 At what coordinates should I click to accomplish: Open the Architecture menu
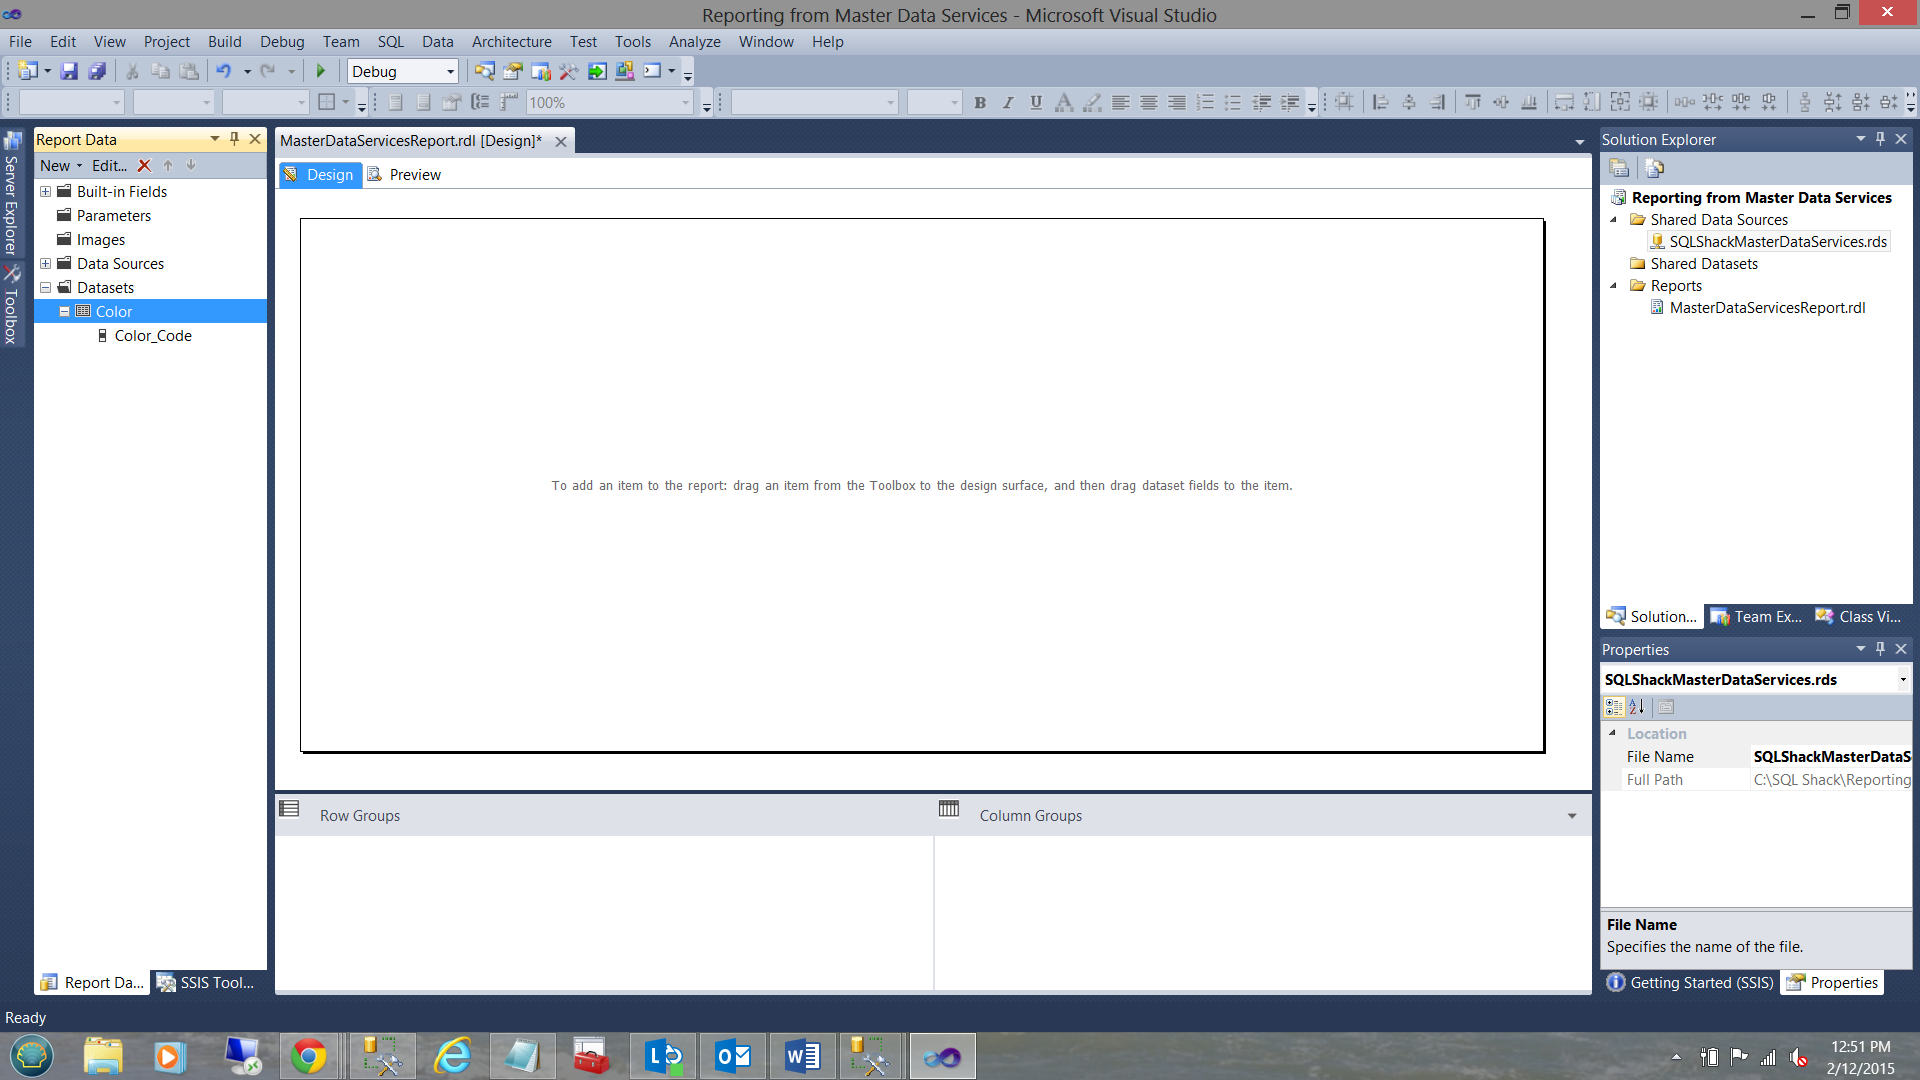pos(511,42)
